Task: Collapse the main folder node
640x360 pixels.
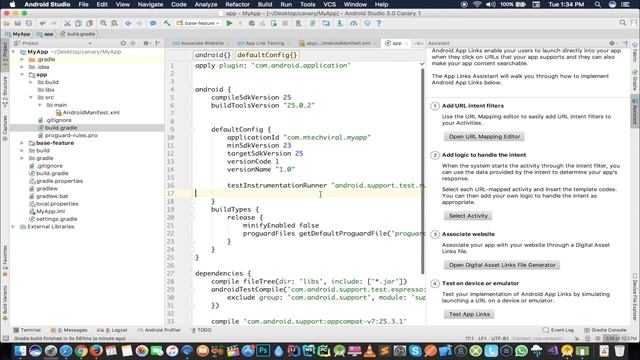Action: 40,105
